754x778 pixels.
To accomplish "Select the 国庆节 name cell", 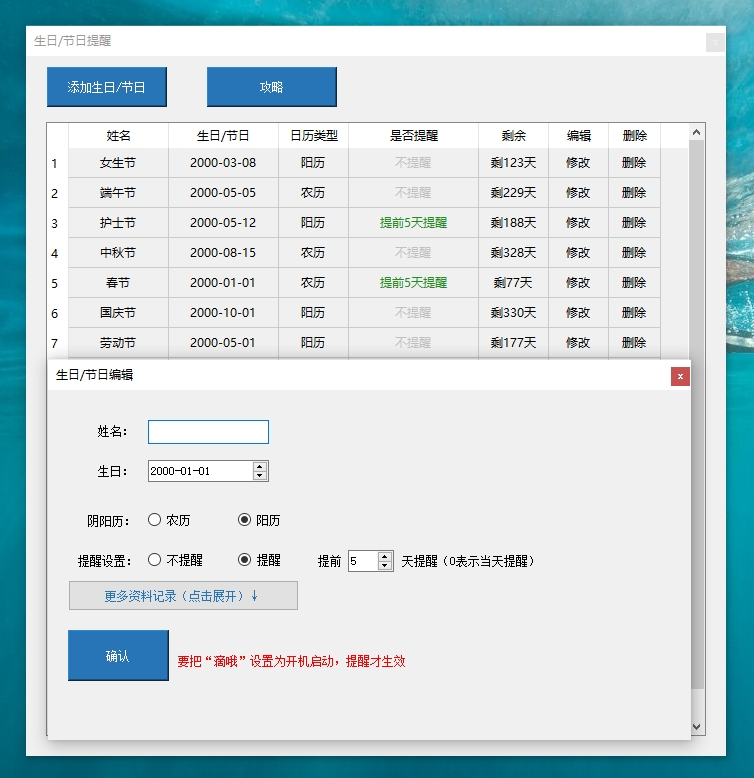I will click(119, 313).
